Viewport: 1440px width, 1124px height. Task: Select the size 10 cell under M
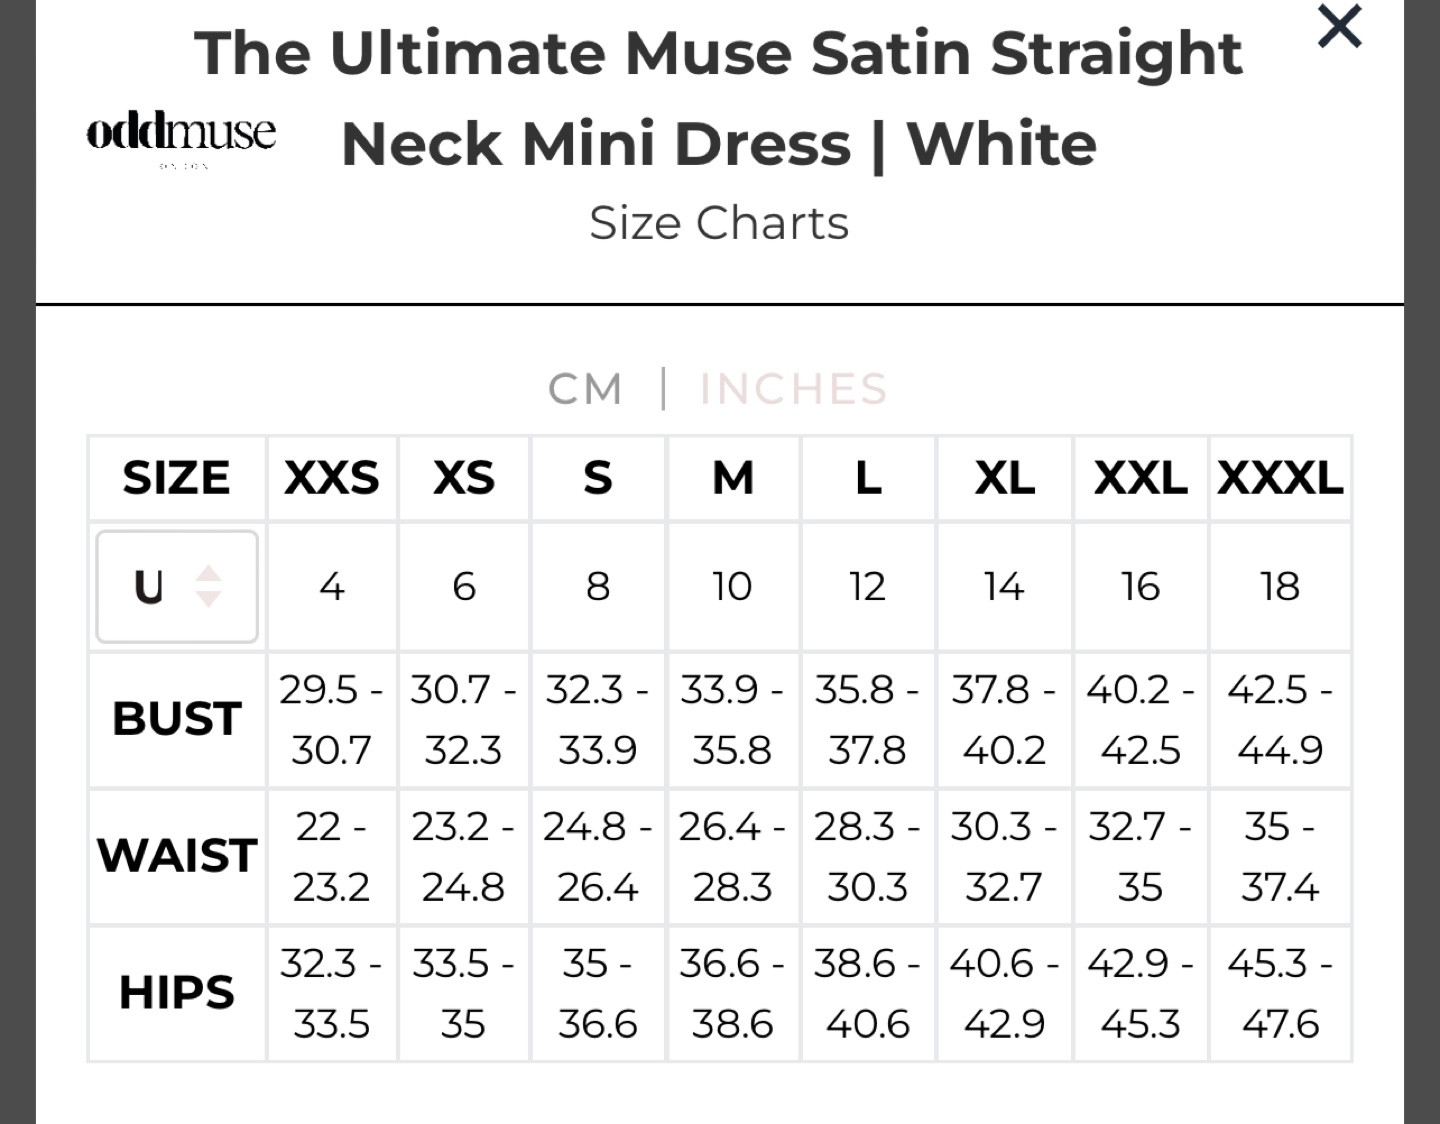(x=733, y=586)
